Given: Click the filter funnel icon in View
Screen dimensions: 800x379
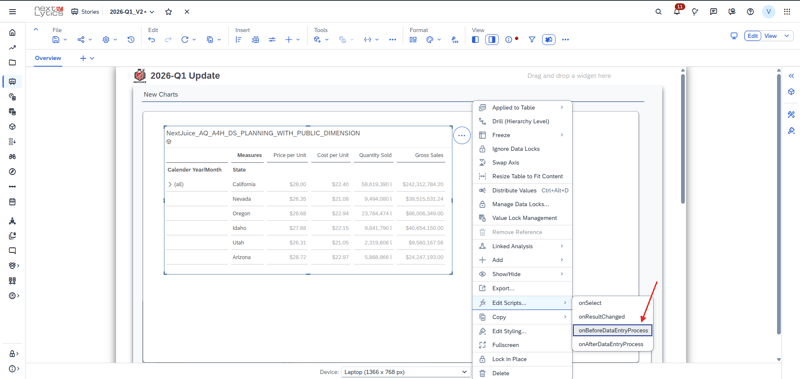Looking at the screenshot, I should [x=532, y=39].
